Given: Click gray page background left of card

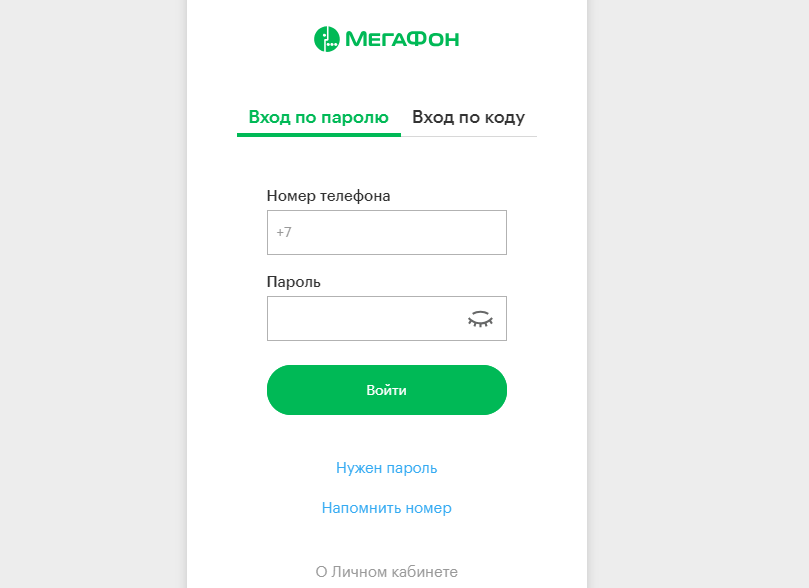Looking at the screenshot, I should click(x=93, y=294).
